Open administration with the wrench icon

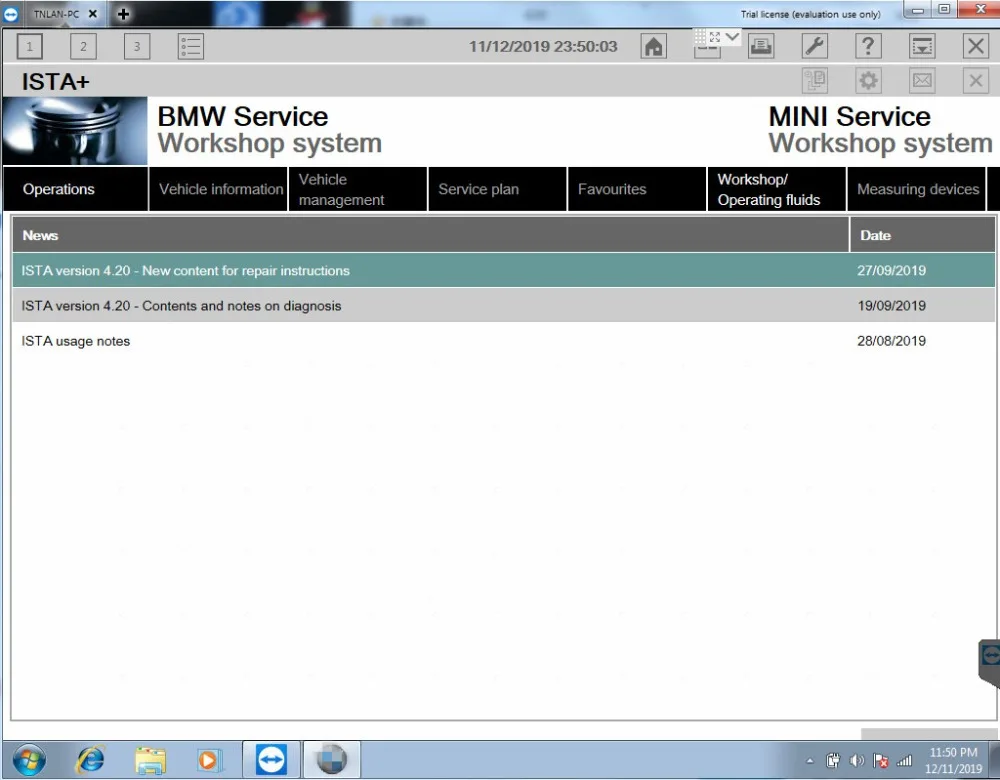click(814, 47)
